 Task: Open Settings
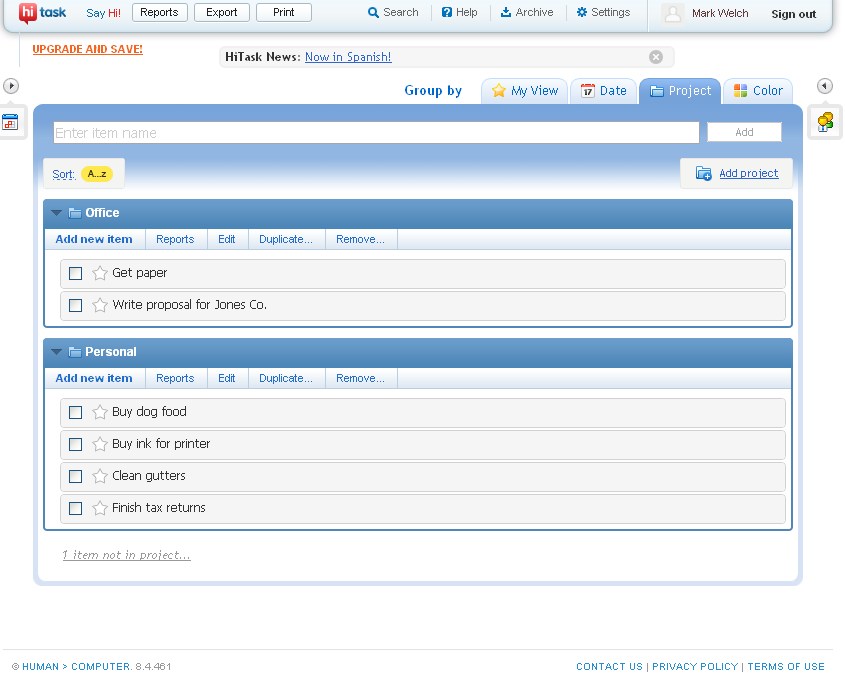click(x=603, y=12)
